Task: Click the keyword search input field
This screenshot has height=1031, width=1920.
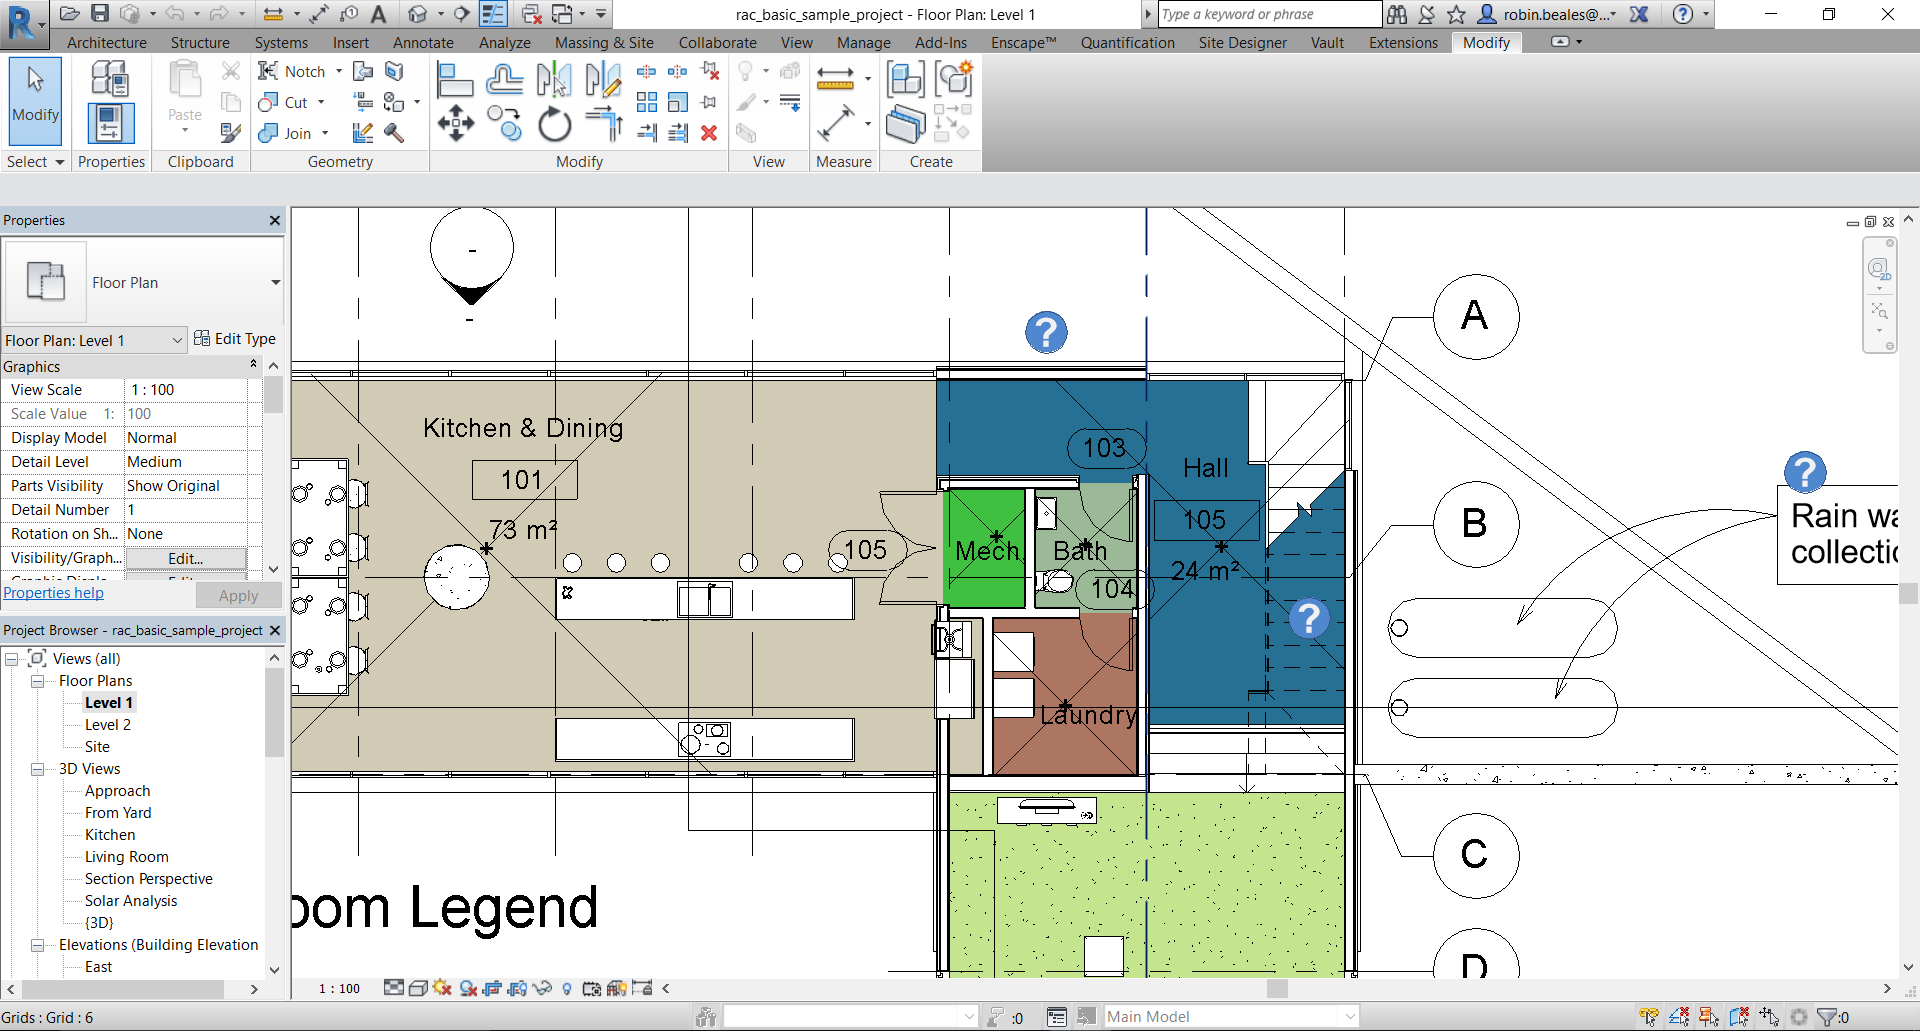Action: point(1268,14)
